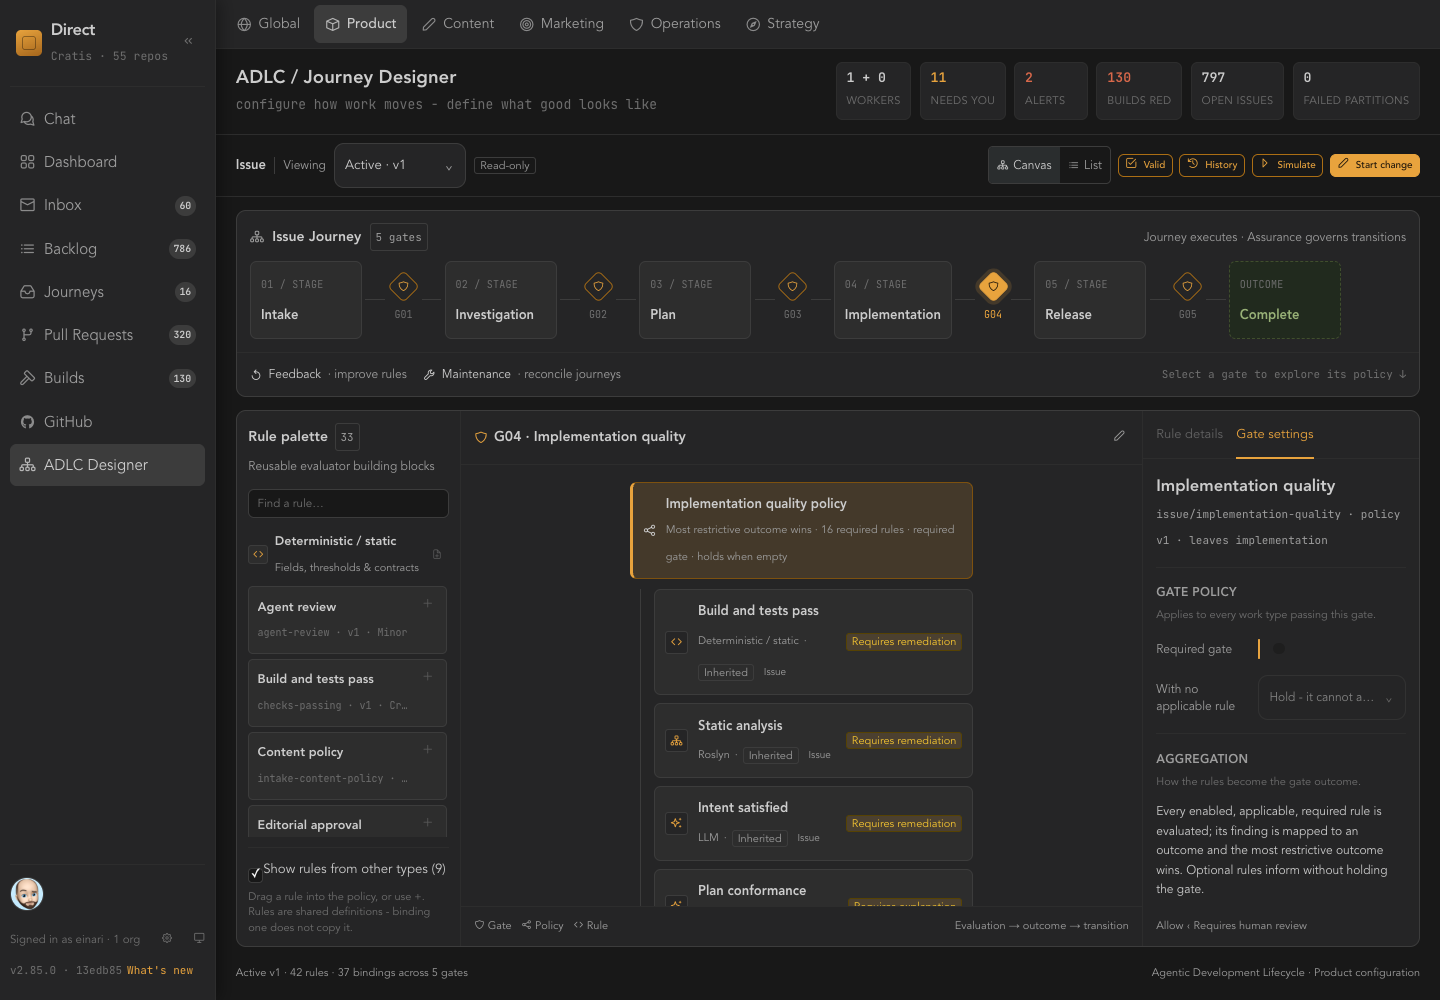Toggle Show rules from other types checkbox
1440x1000 pixels.
click(x=255, y=873)
